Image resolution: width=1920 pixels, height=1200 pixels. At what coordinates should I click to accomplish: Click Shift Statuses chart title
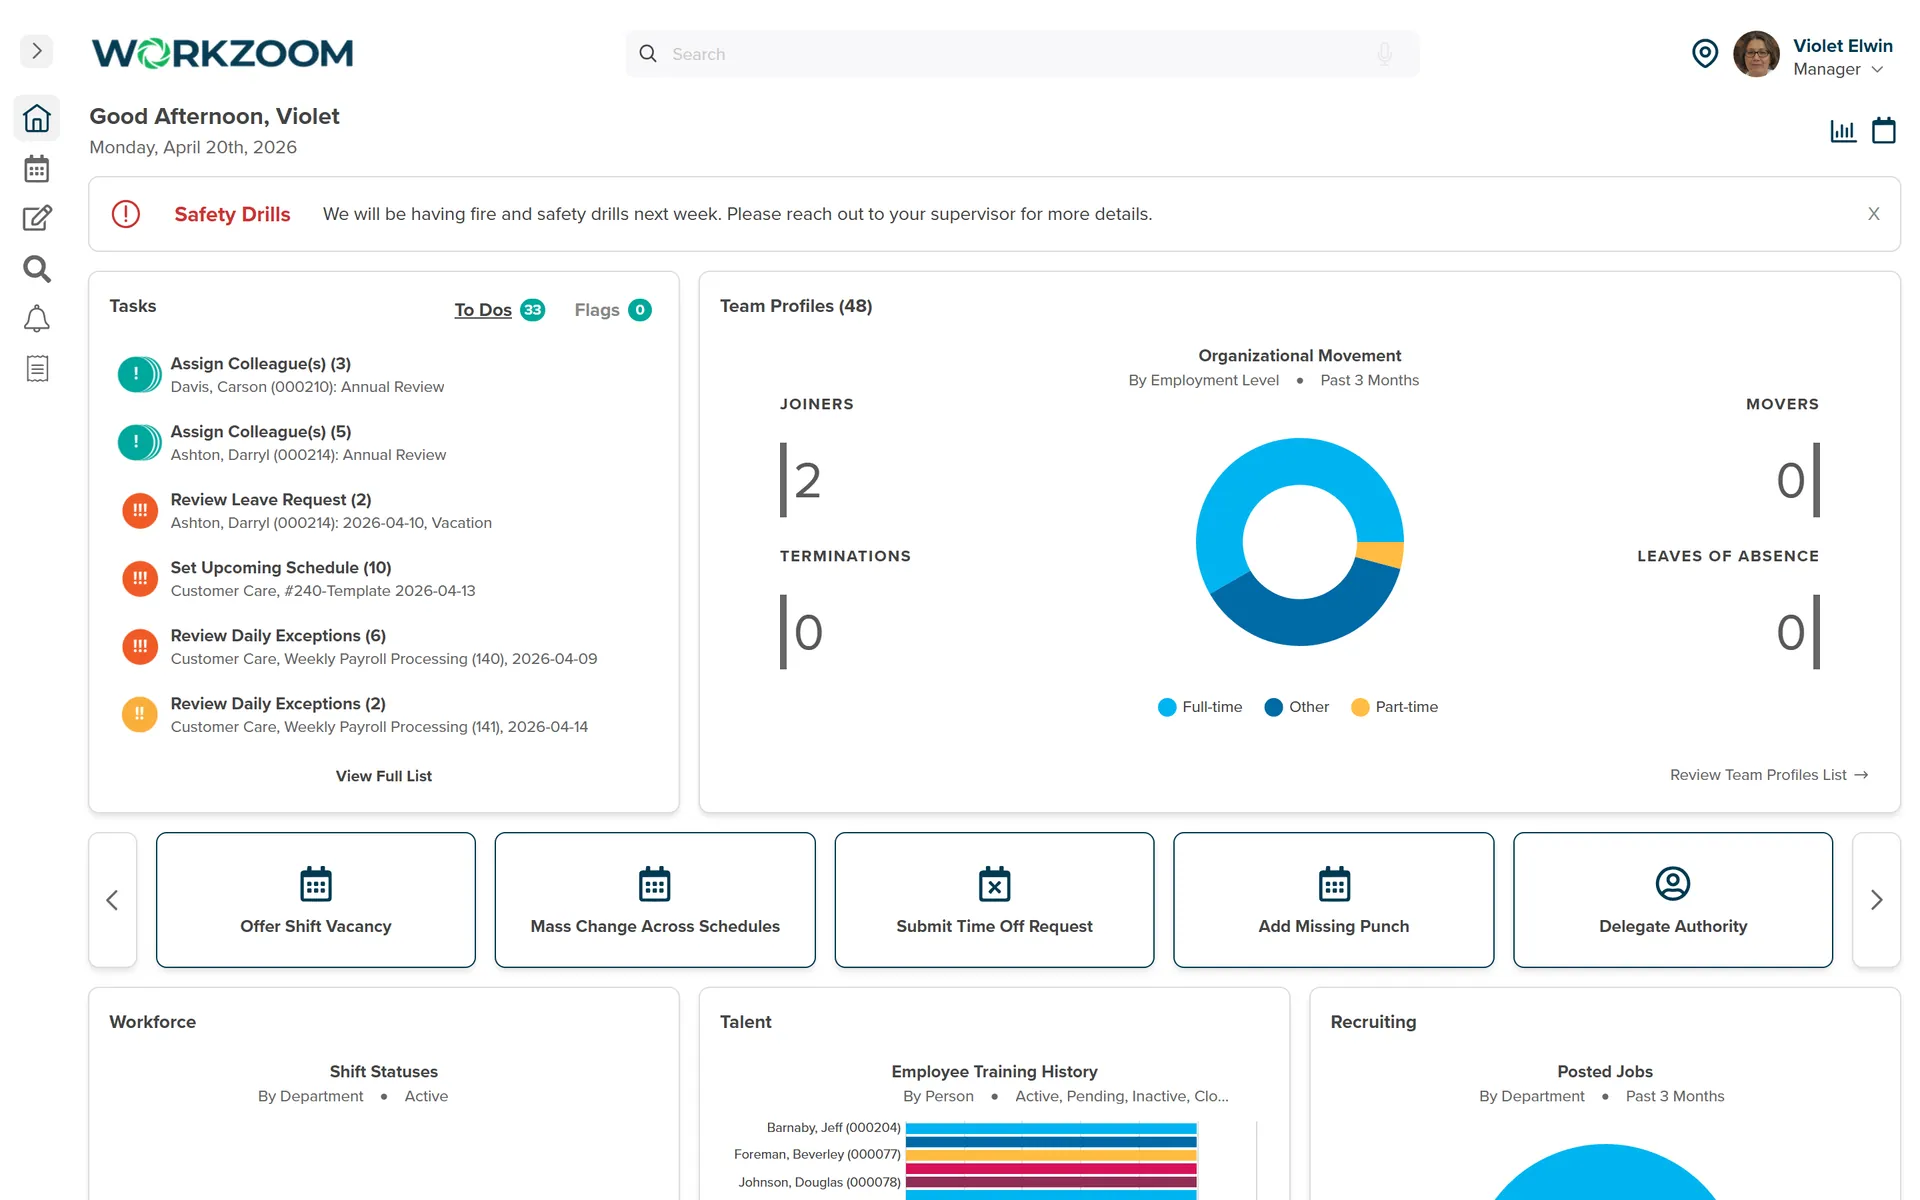pyautogui.click(x=384, y=1072)
